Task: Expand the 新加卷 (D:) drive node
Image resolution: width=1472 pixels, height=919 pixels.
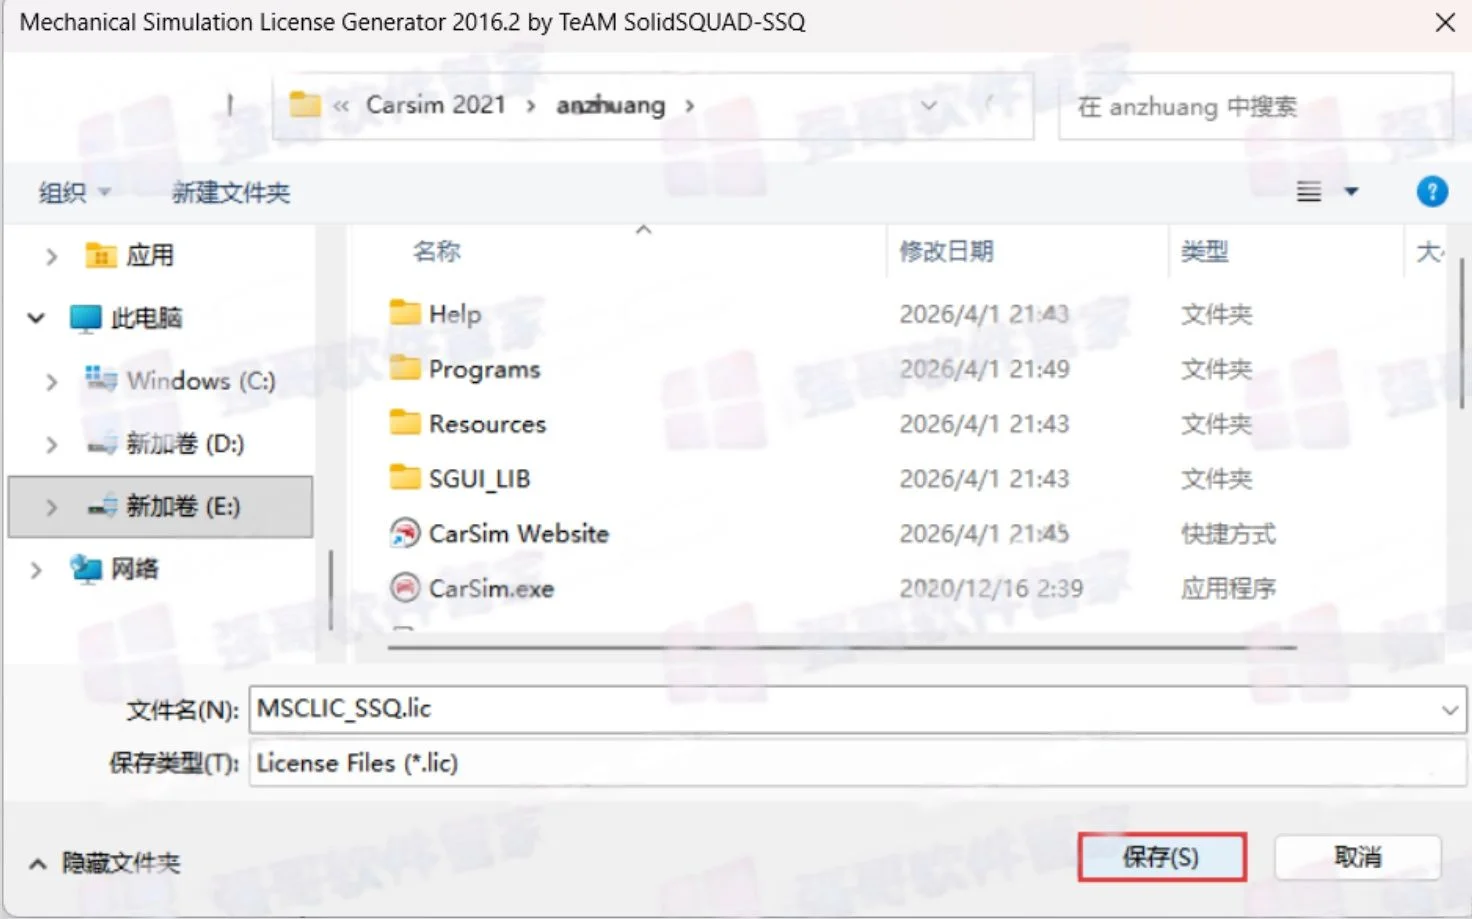Action: [51, 444]
